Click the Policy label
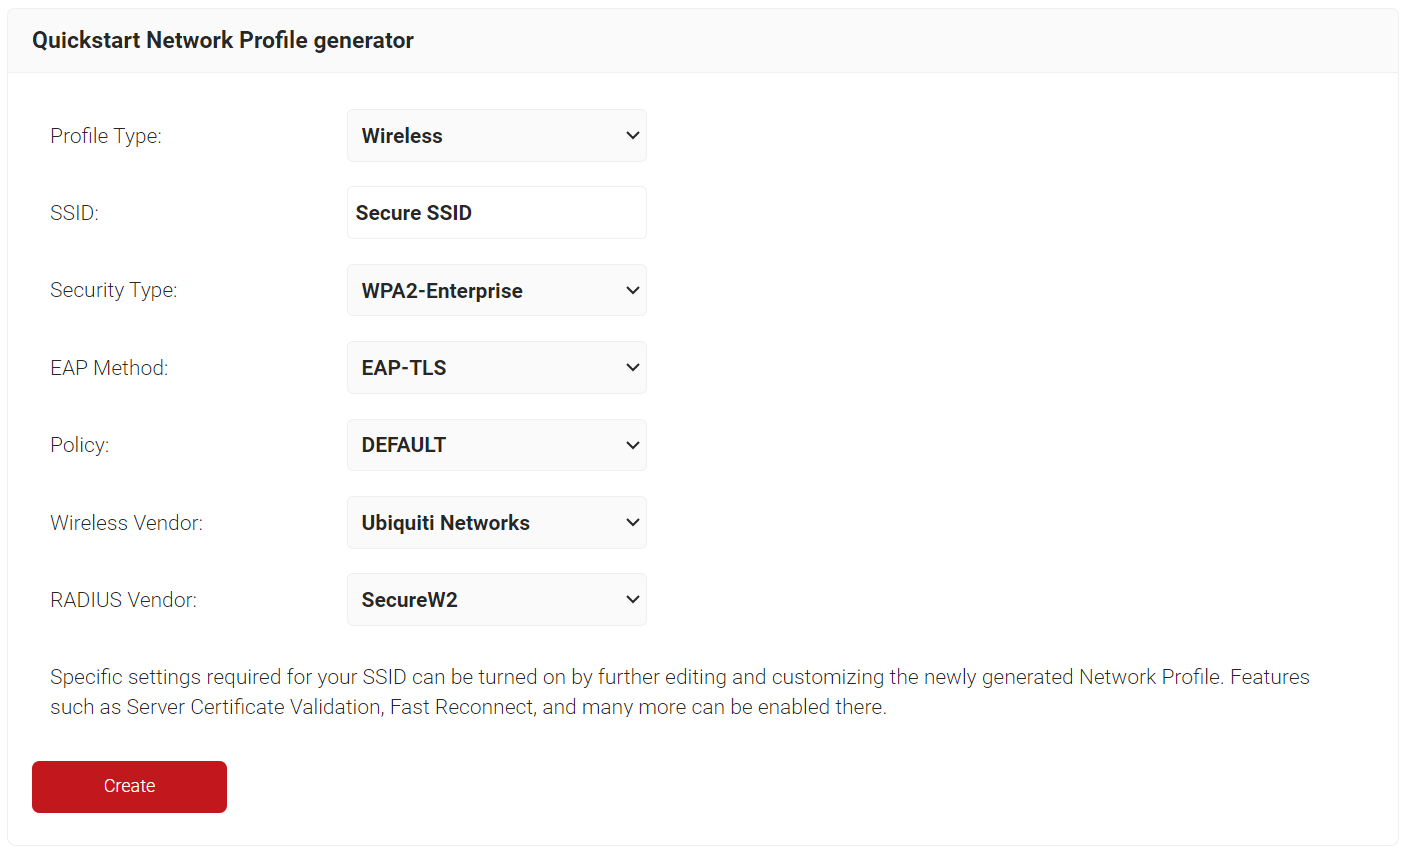1408x853 pixels. (79, 445)
